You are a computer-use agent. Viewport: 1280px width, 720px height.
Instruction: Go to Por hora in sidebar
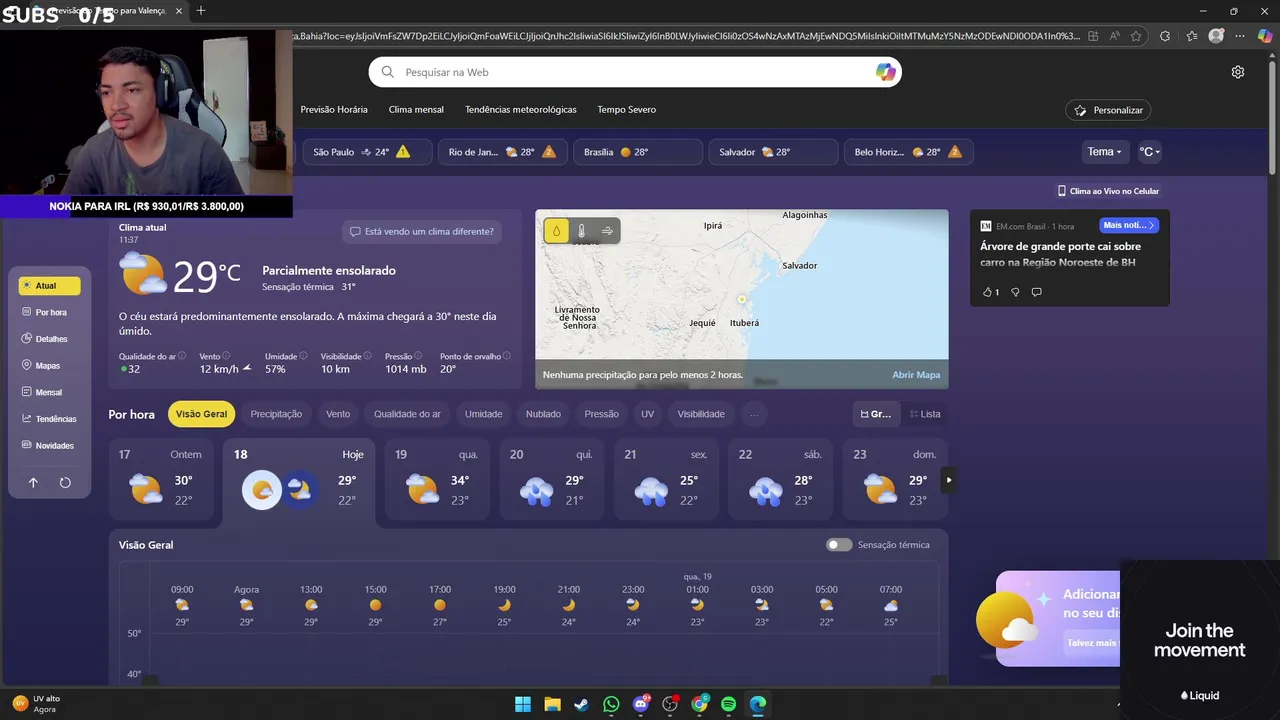pyautogui.click(x=49, y=313)
